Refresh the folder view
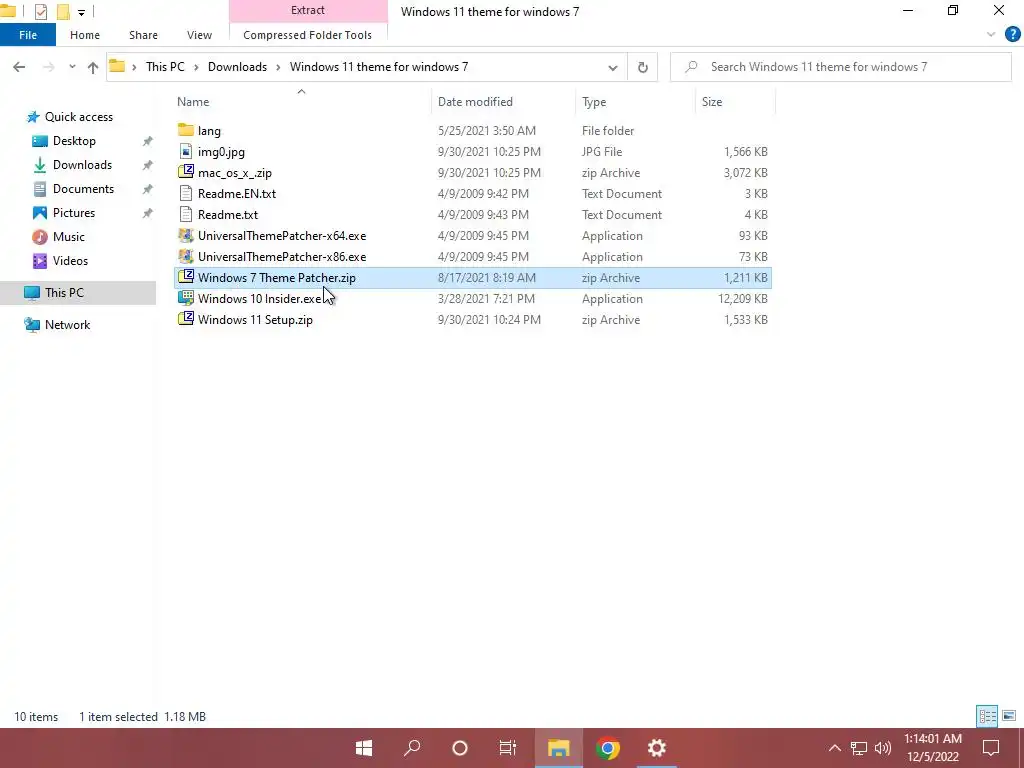 (x=643, y=67)
